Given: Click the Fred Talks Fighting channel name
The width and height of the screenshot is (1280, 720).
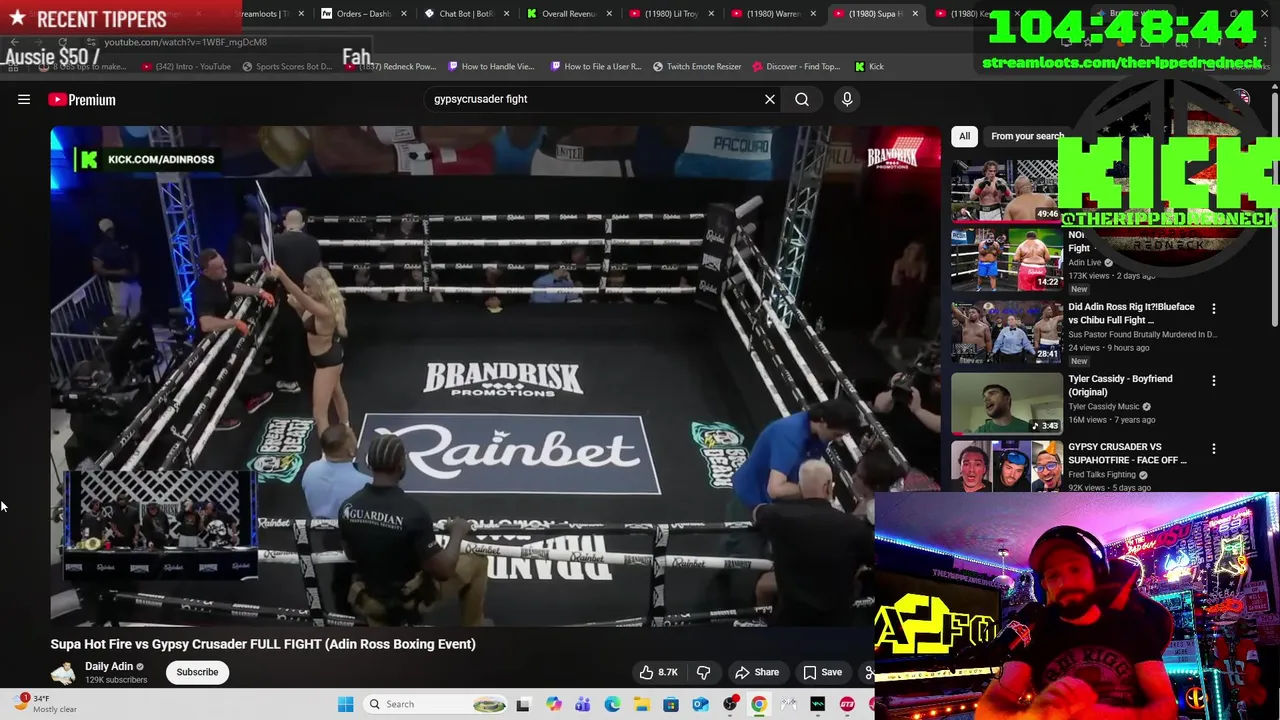Looking at the screenshot, I should click(1102, 475).
